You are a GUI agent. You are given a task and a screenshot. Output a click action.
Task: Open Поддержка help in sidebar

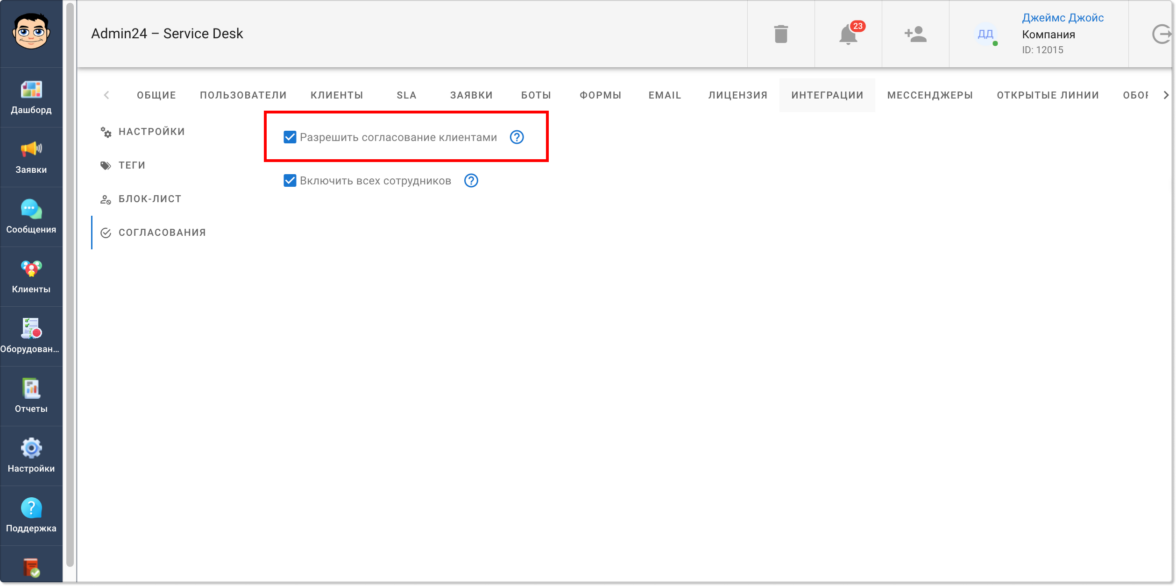[31, 515]
